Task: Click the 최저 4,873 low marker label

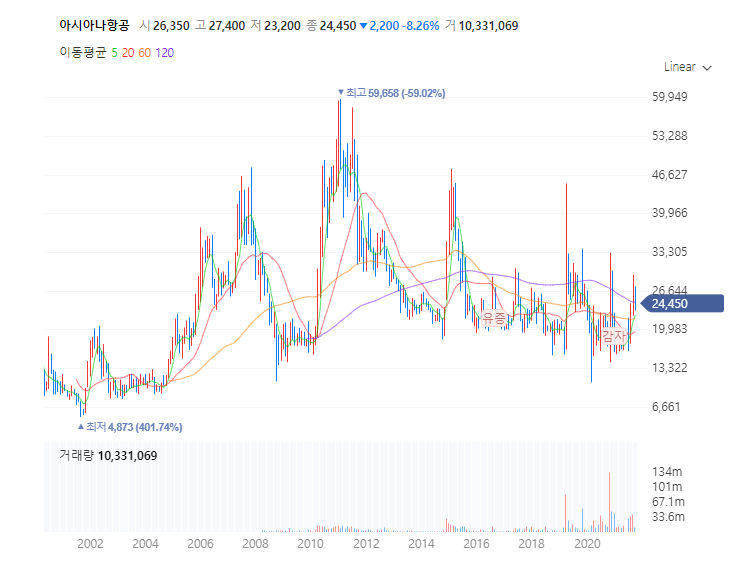Action: 130,427
